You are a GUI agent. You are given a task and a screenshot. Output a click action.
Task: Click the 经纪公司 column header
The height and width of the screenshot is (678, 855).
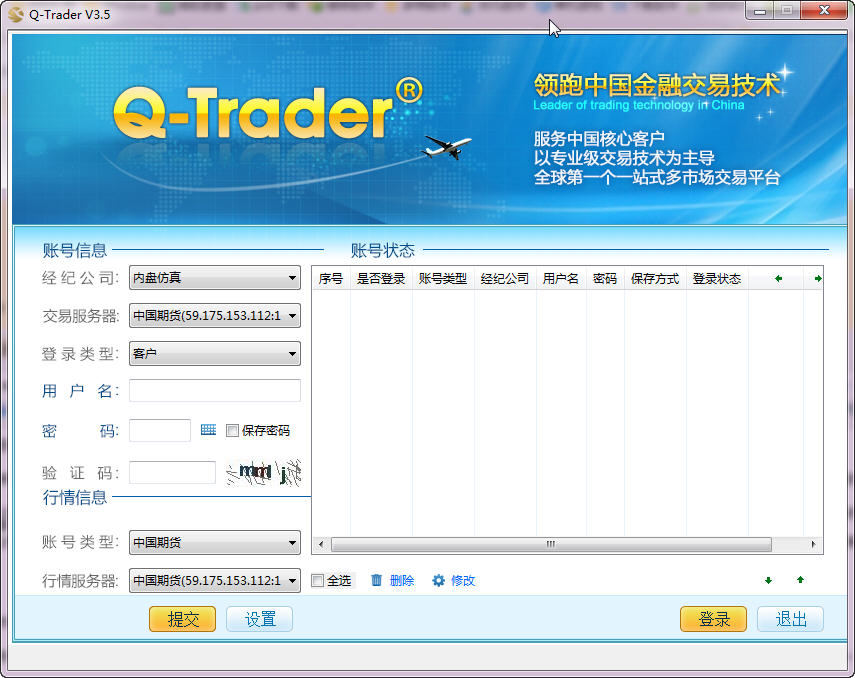[x=505, y=279]
